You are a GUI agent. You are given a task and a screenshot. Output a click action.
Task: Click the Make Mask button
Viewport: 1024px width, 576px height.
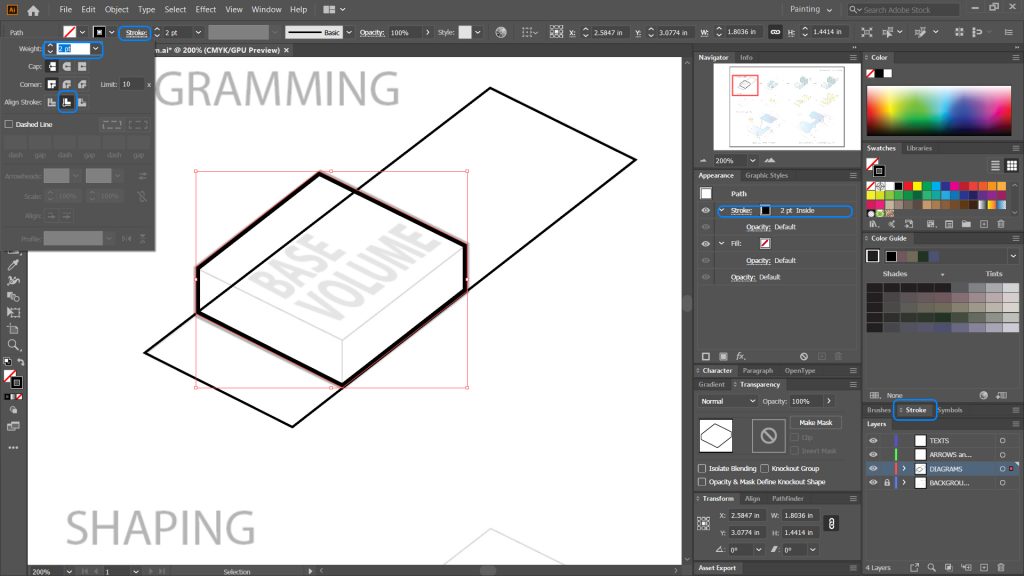tap(816, 422)
